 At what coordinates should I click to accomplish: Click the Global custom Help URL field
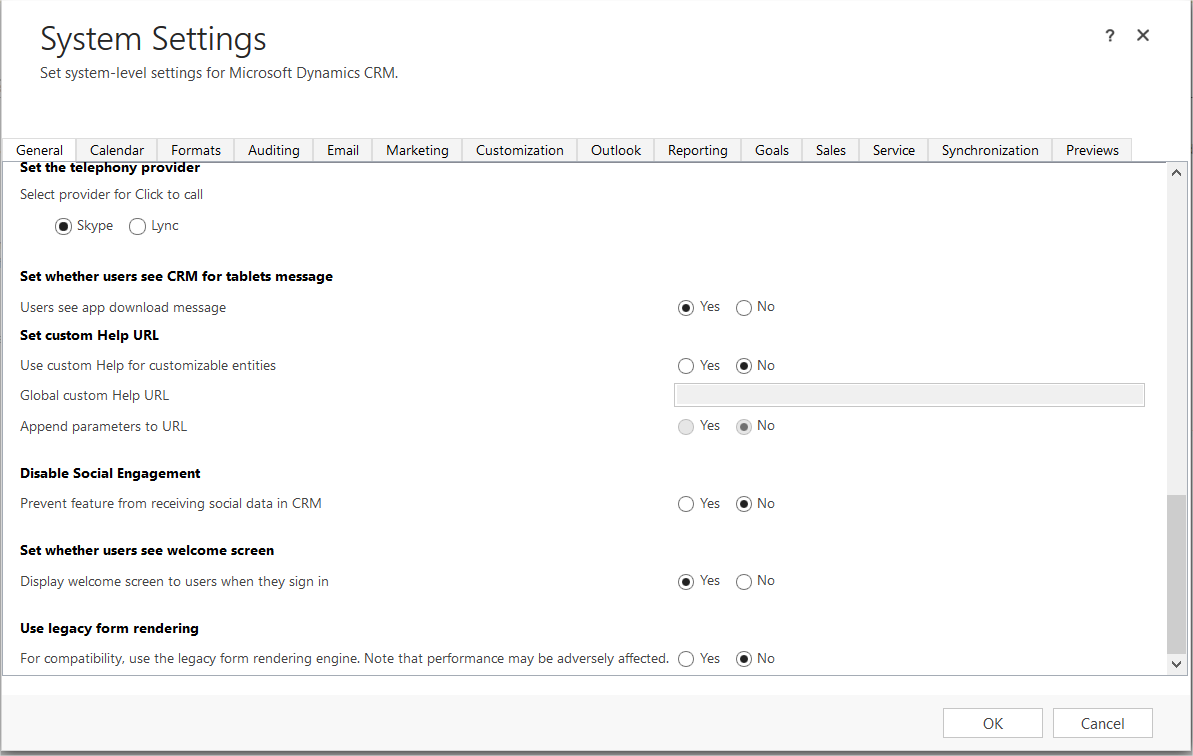908,394
